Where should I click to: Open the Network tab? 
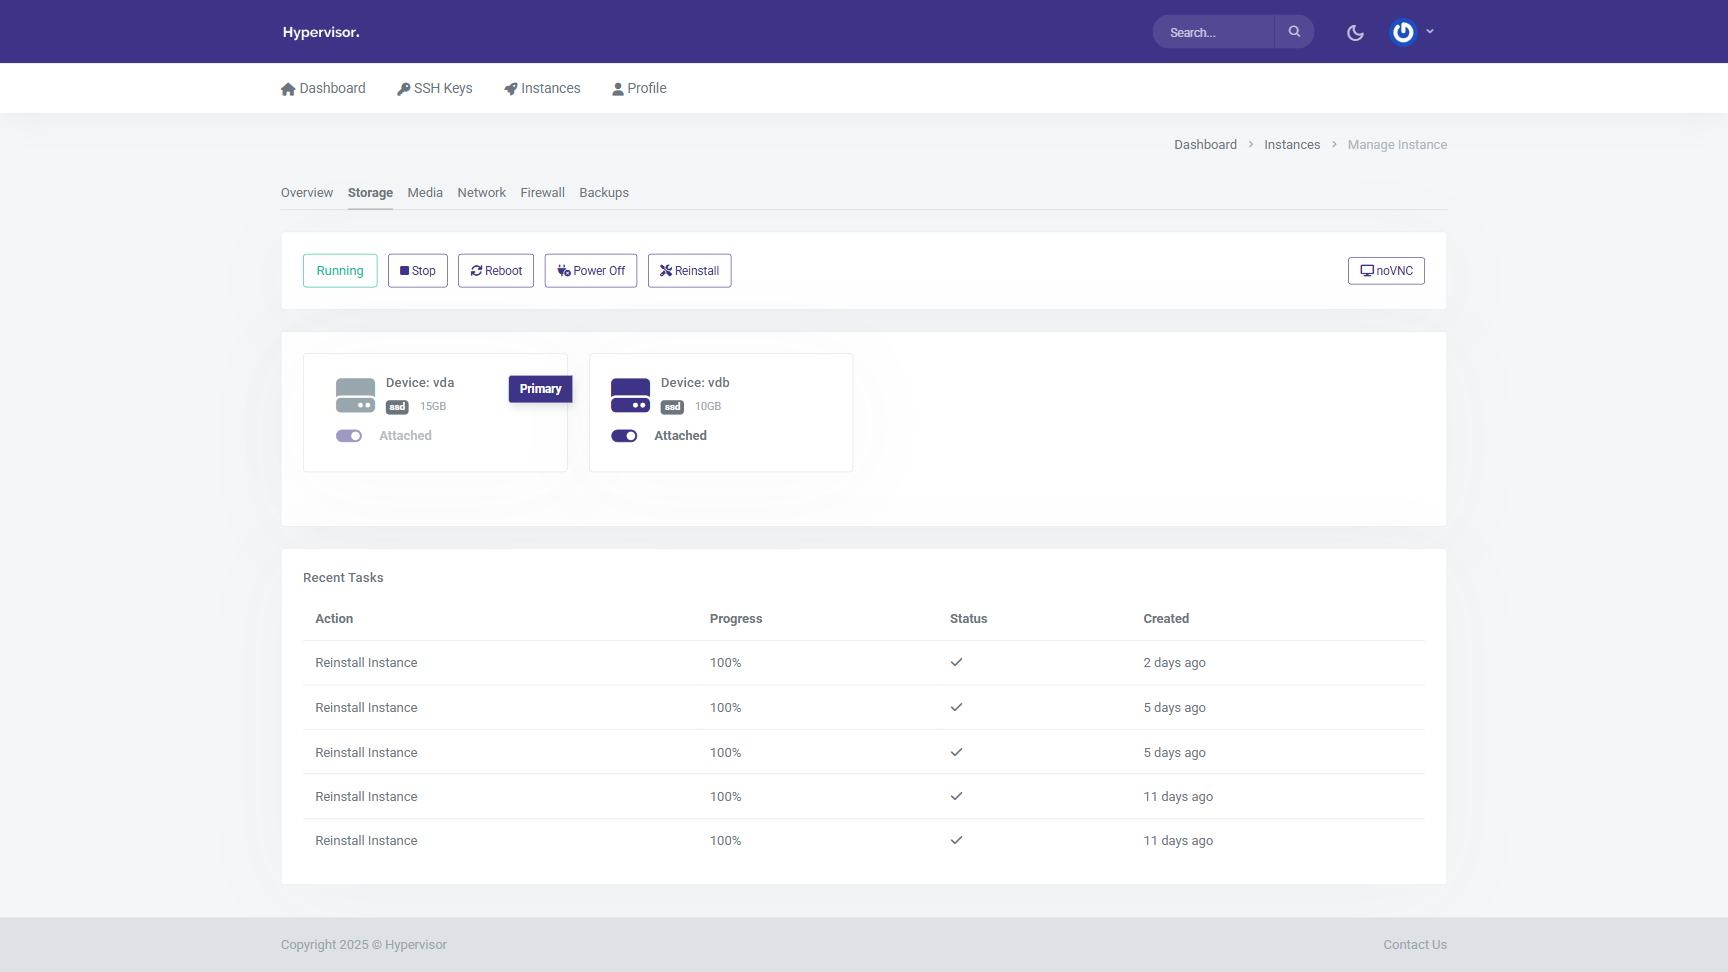pos(482,193)
